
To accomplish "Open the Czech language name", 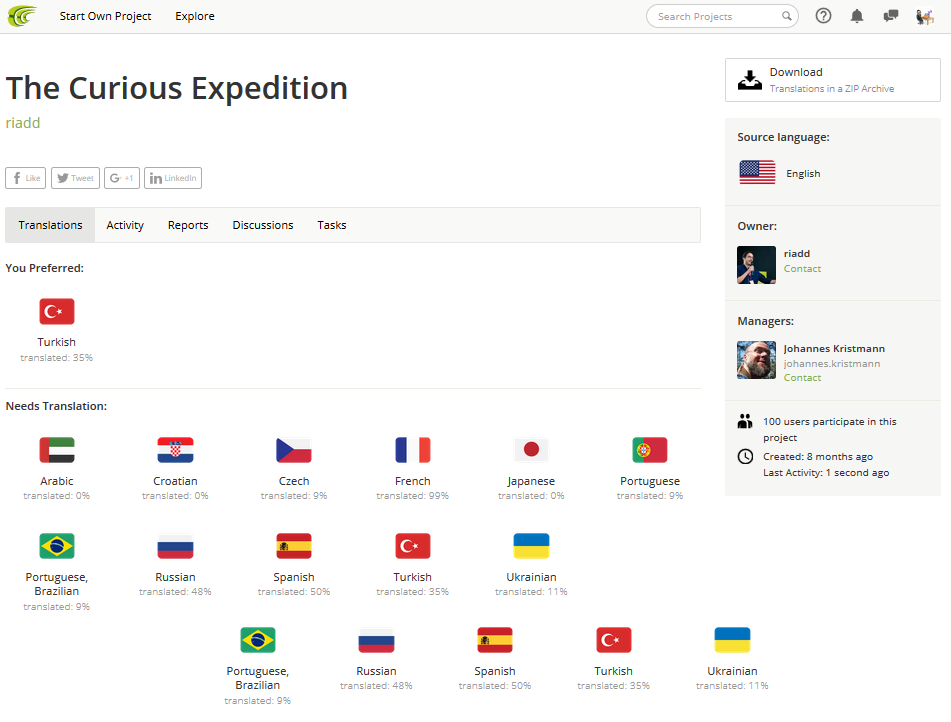I will click(294, 481).
